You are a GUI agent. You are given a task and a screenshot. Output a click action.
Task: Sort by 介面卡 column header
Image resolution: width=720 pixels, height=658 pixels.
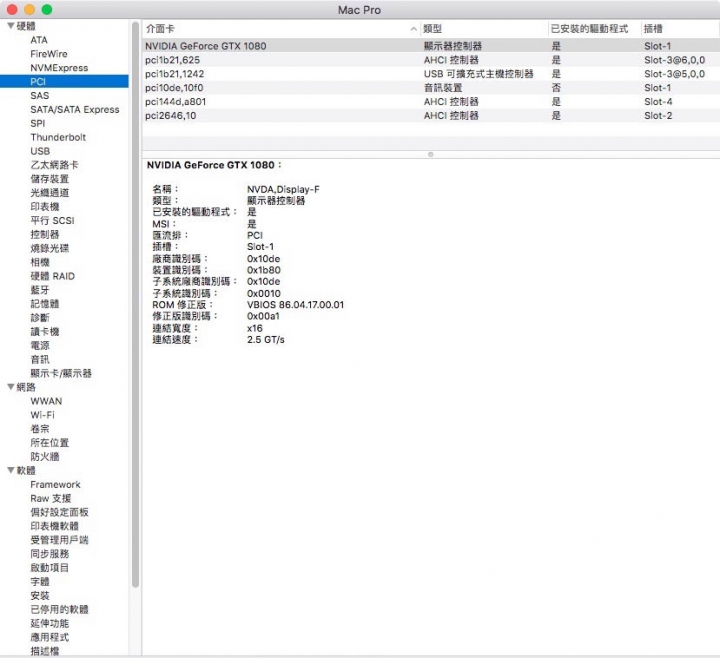[x=281, y=29]
